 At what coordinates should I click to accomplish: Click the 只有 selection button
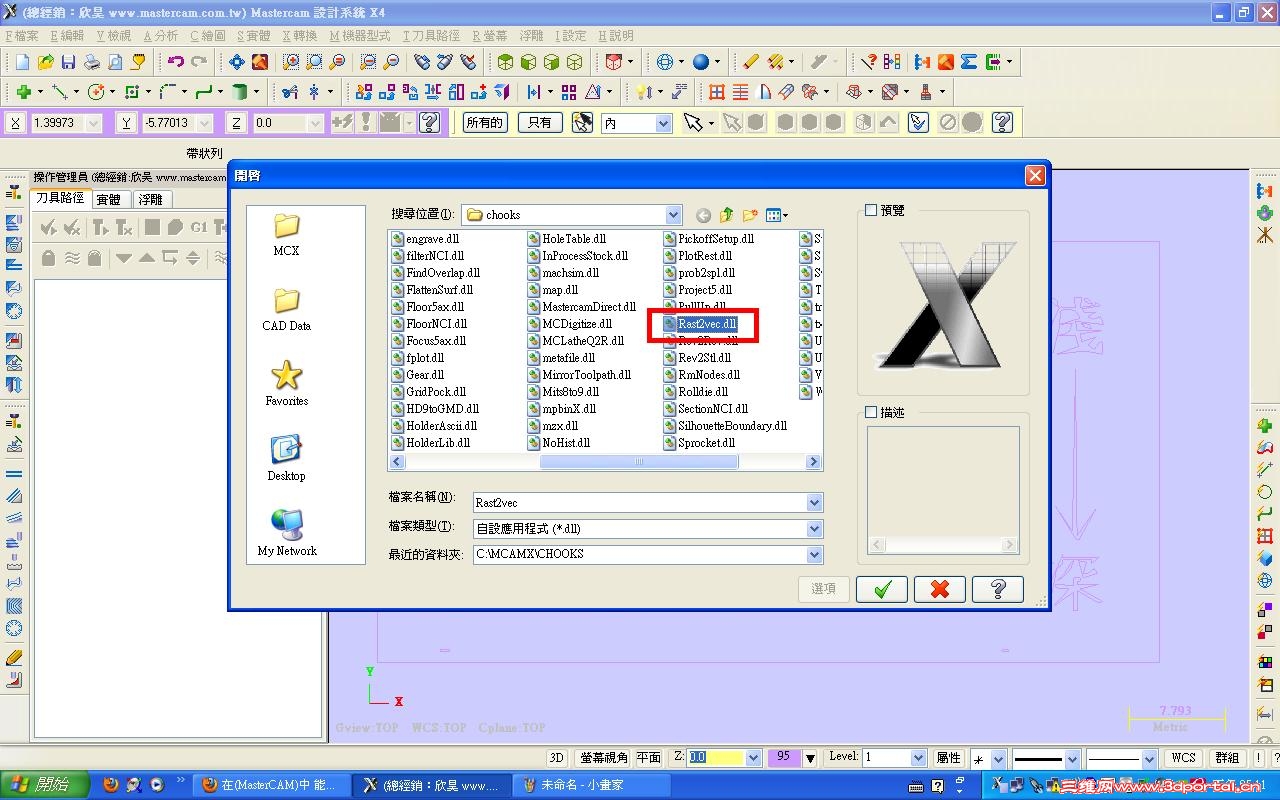(539, 123)
